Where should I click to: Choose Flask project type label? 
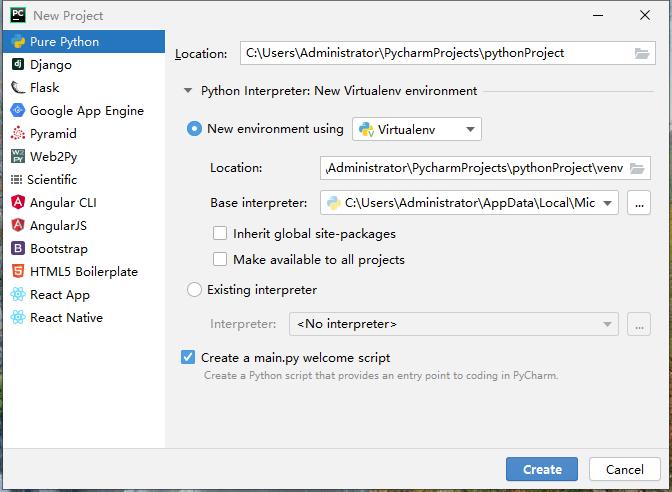click(45, 87)
